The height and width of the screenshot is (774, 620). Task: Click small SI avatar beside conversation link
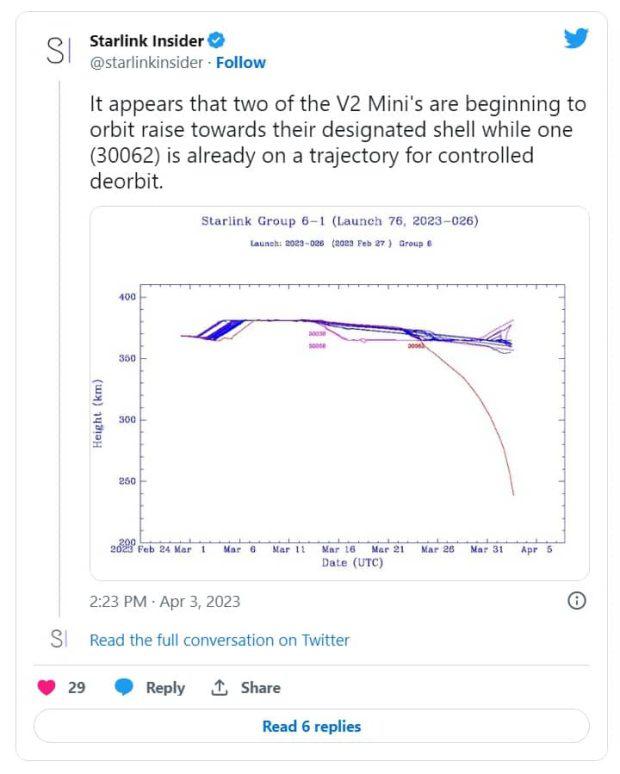coord(58,639)
